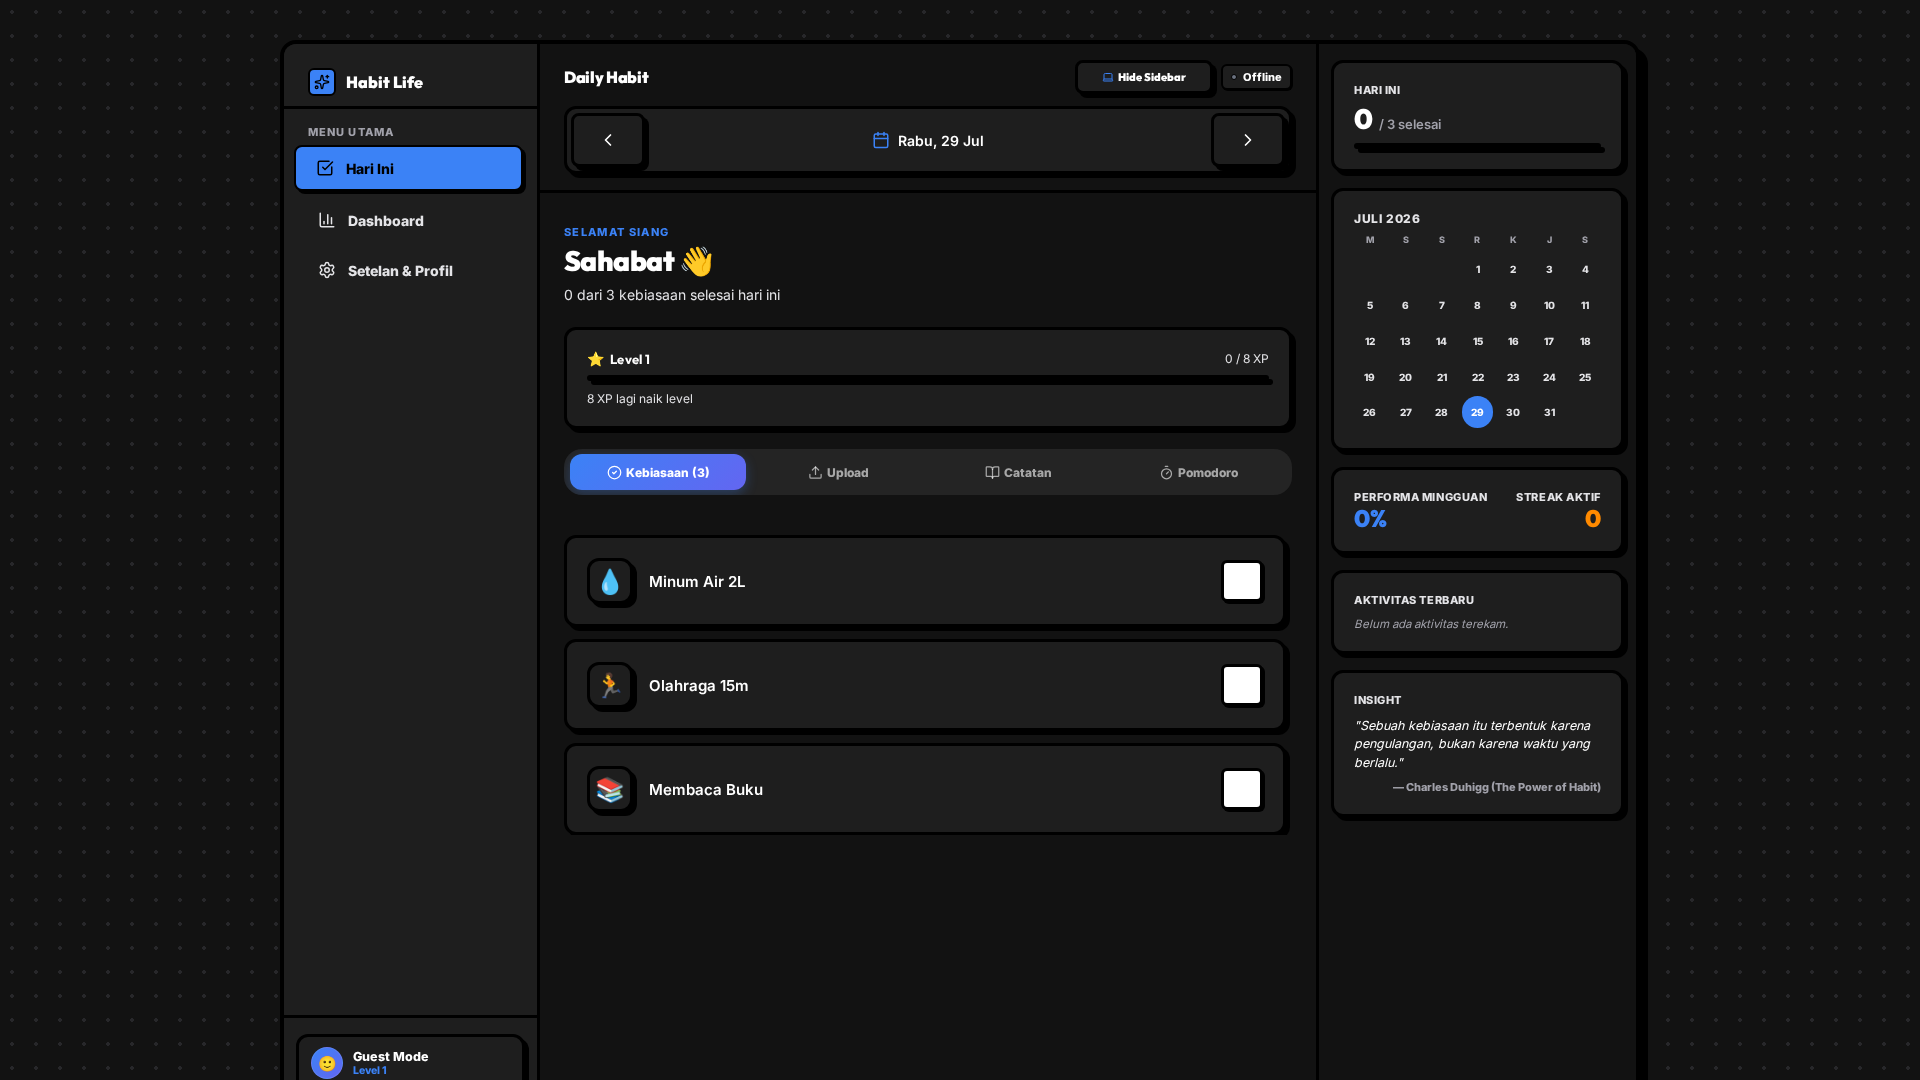Click the Offline status badge
This screenshot has width=1920, height=1080.
(x=1256, y=77)
